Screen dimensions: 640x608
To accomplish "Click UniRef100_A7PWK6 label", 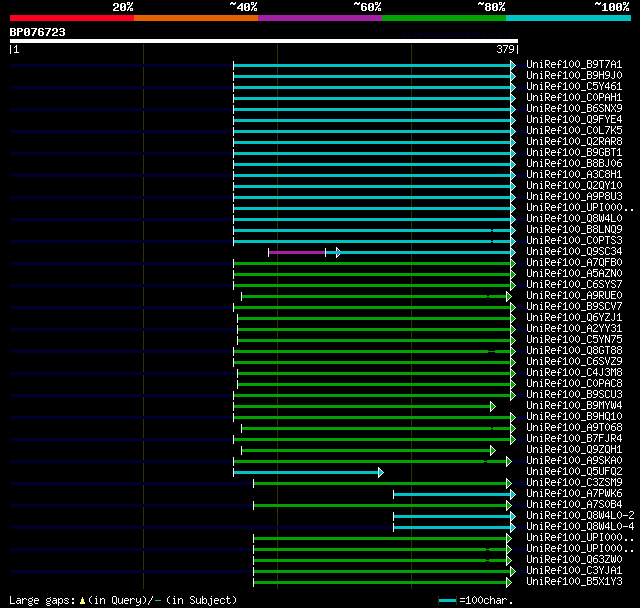I will (x=574, y=494).
